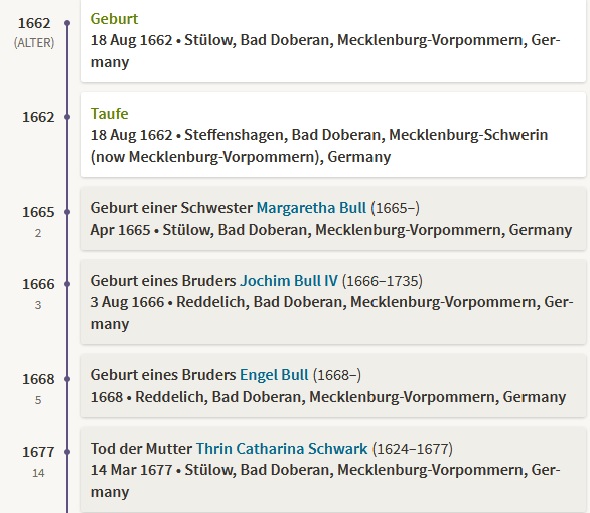Open the 3 Aug 1666 brother birth card
This screenshot has height=513, width=590.
pos(333,302)
